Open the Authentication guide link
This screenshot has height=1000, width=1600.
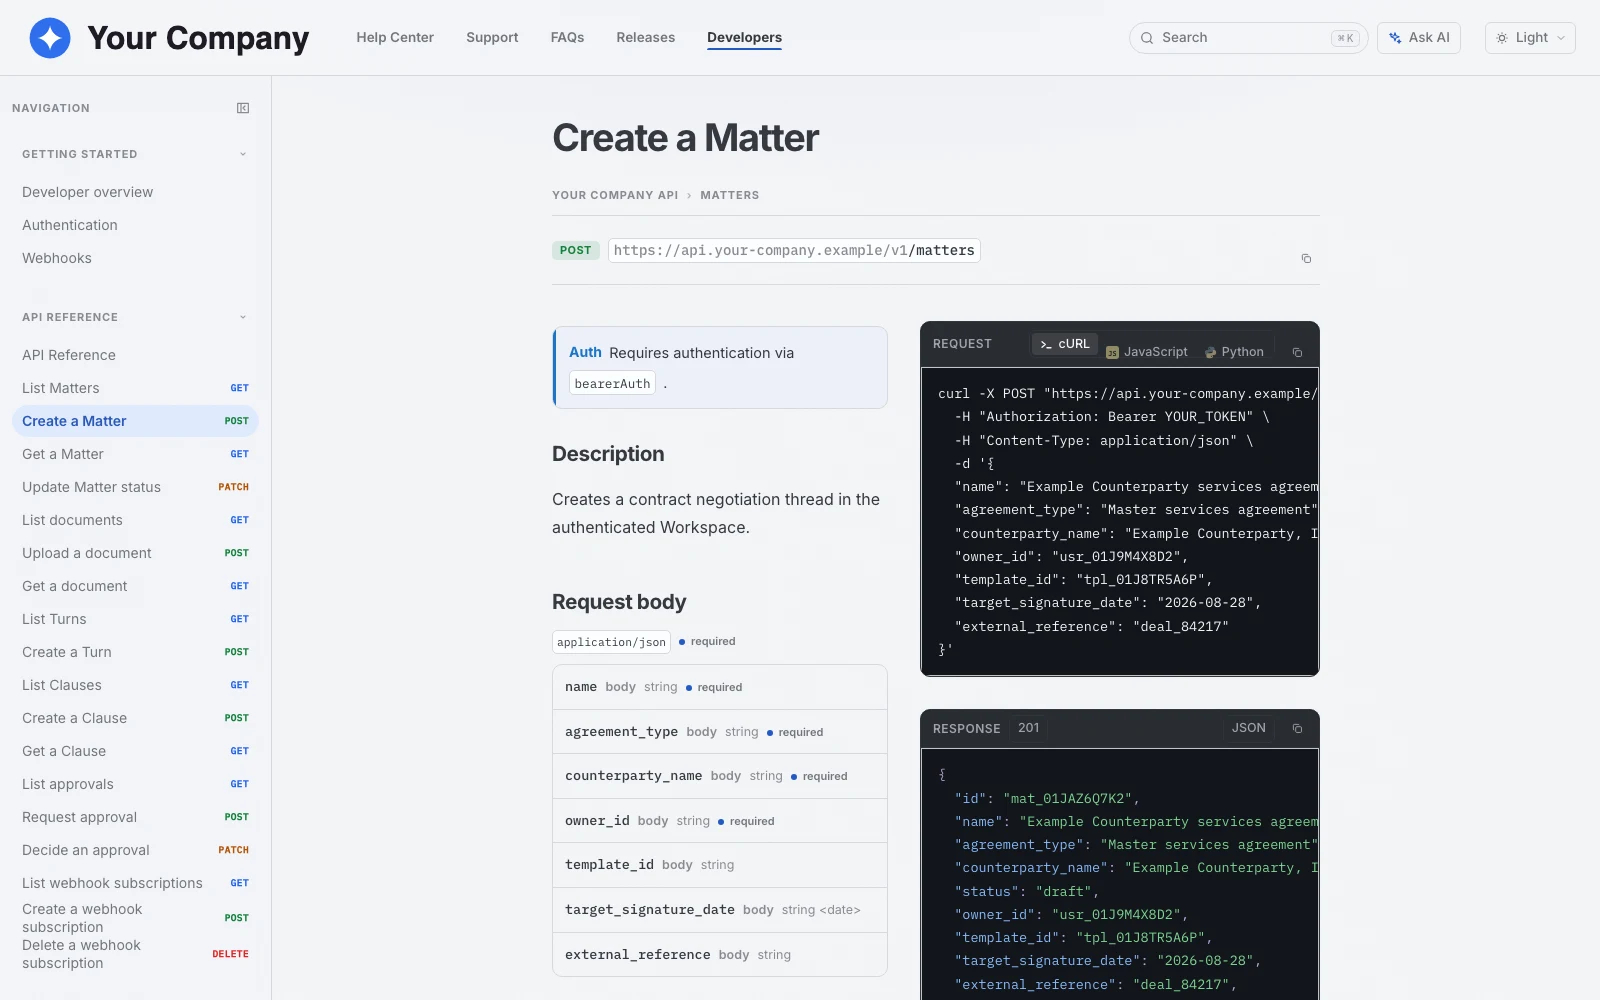point(70,225)
